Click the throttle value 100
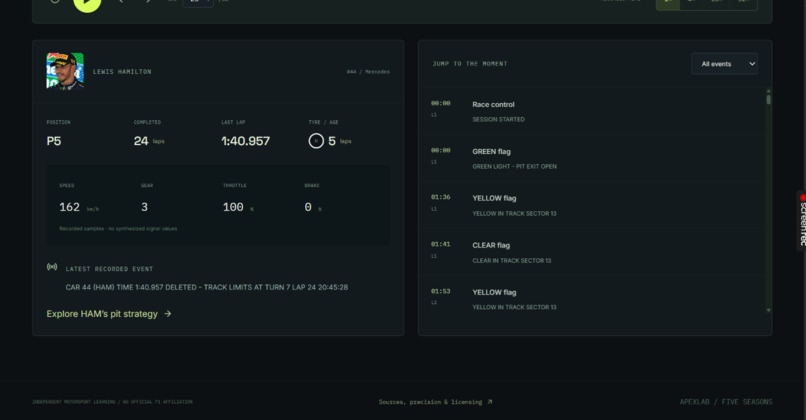Viewport: 806px width, 420px height. coord(233,207)
